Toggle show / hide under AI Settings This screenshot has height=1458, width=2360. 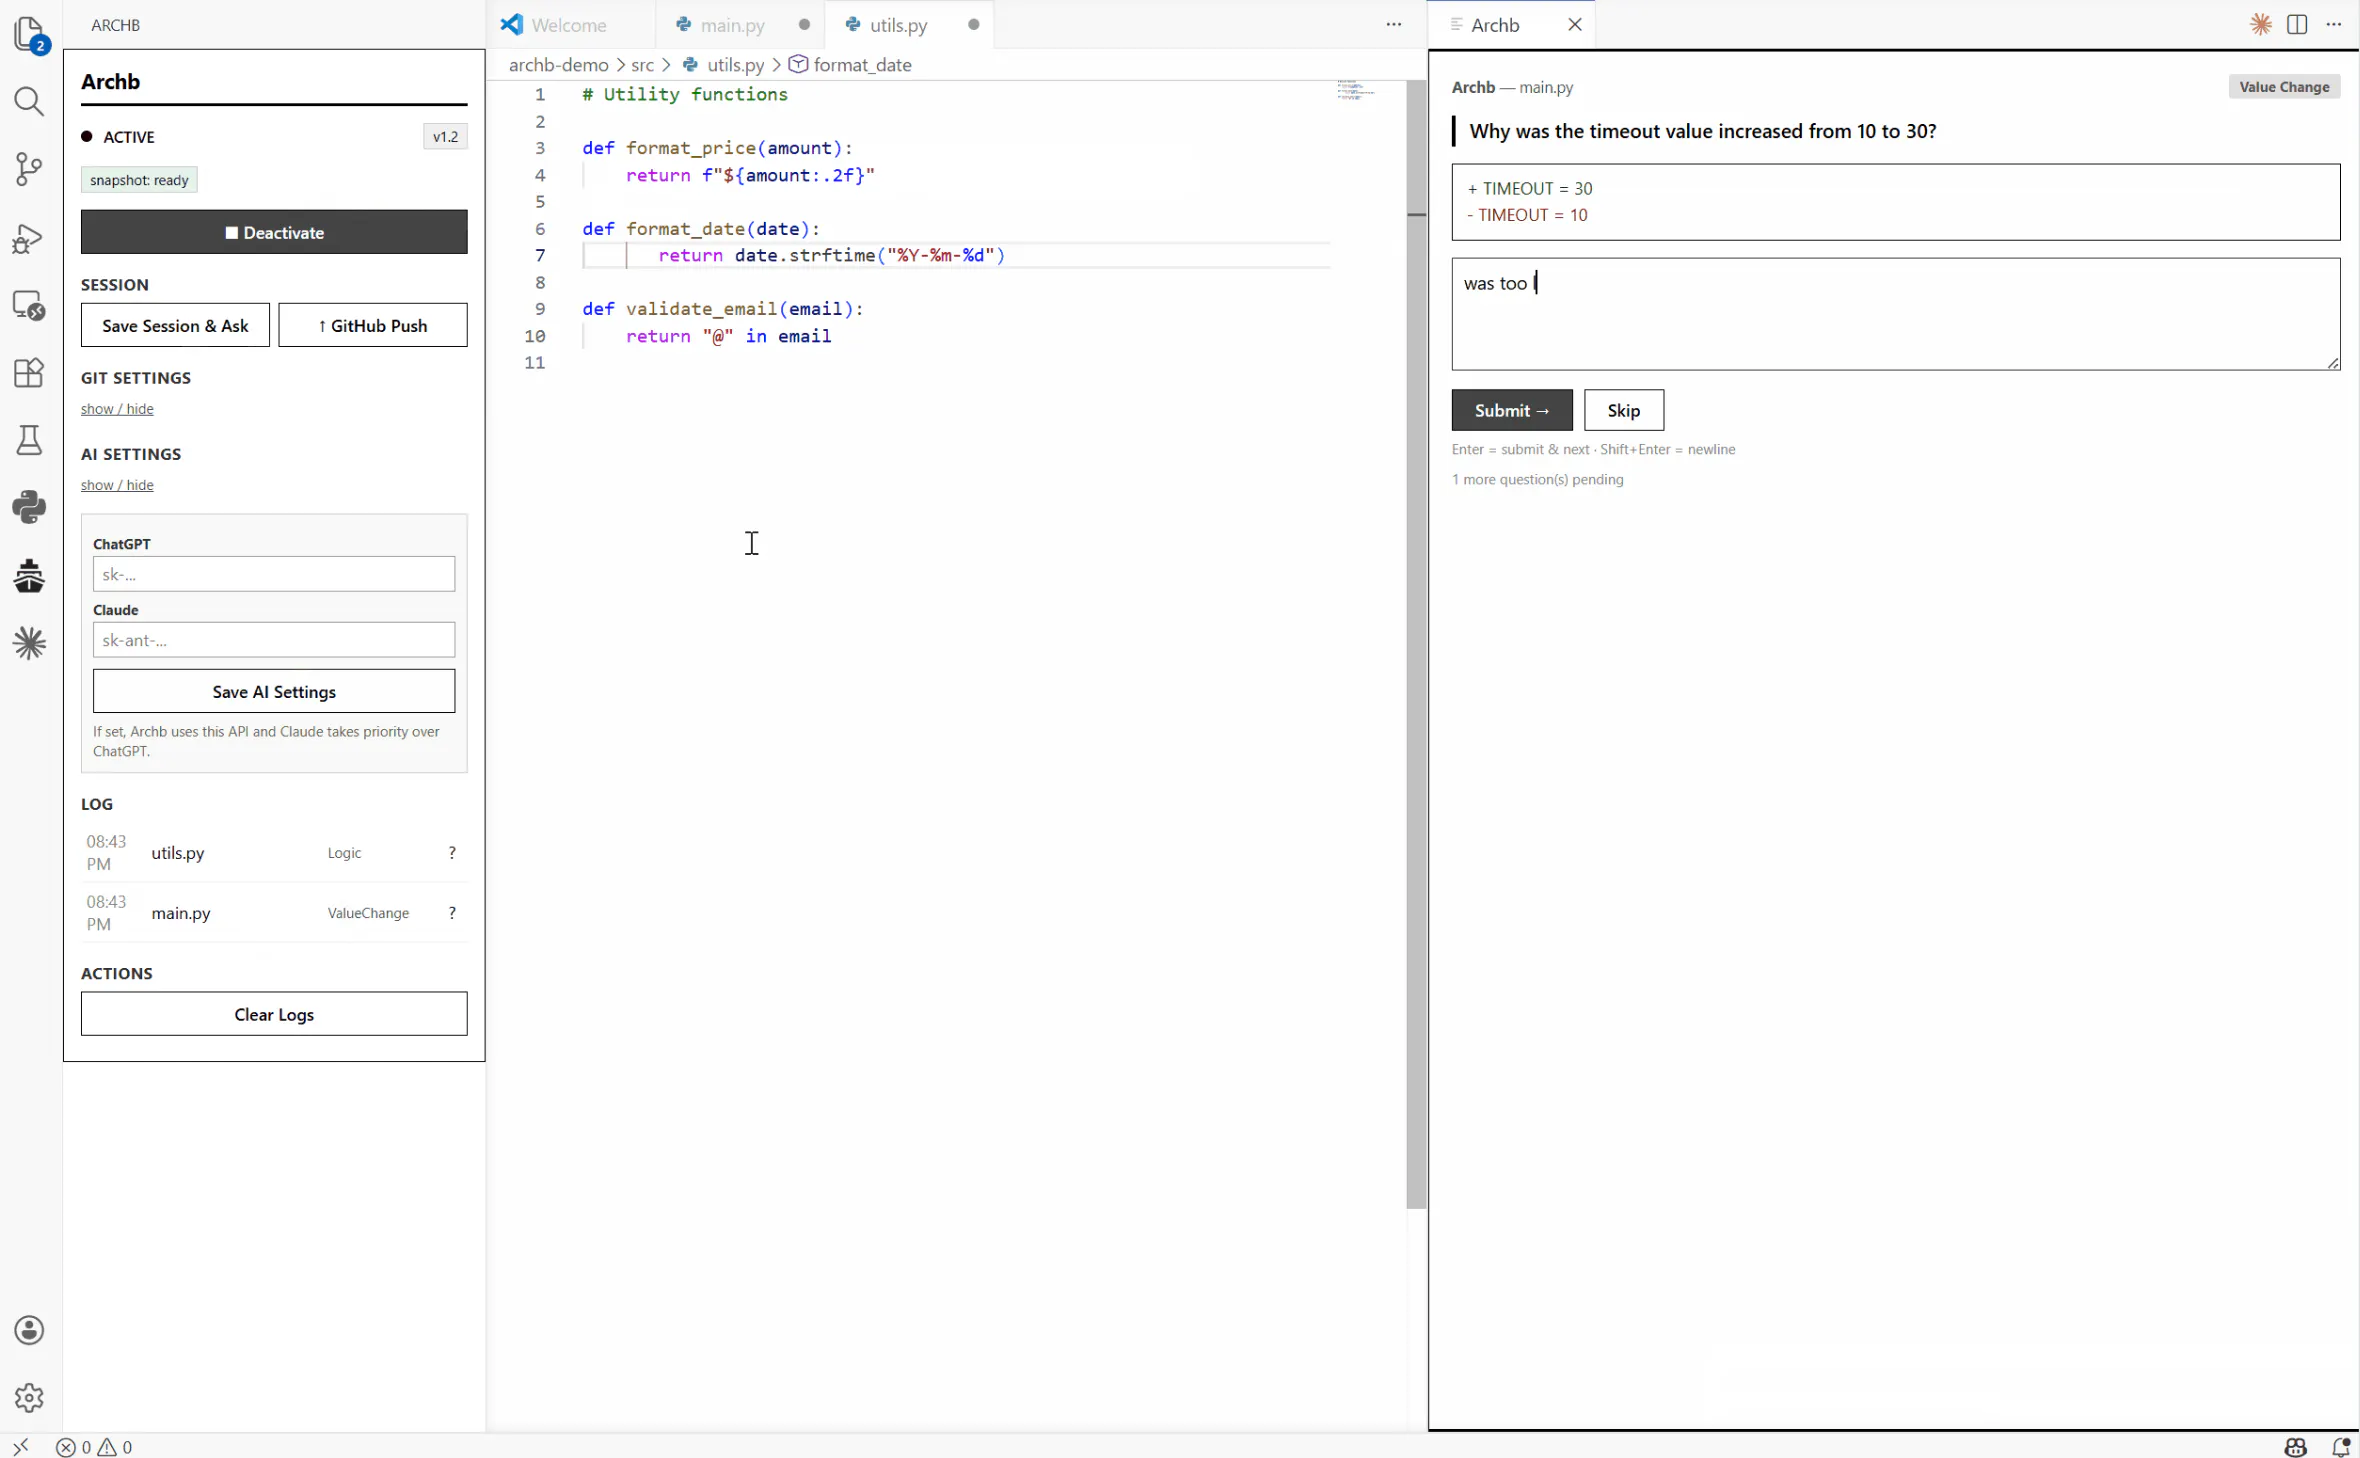pos(117,484)
